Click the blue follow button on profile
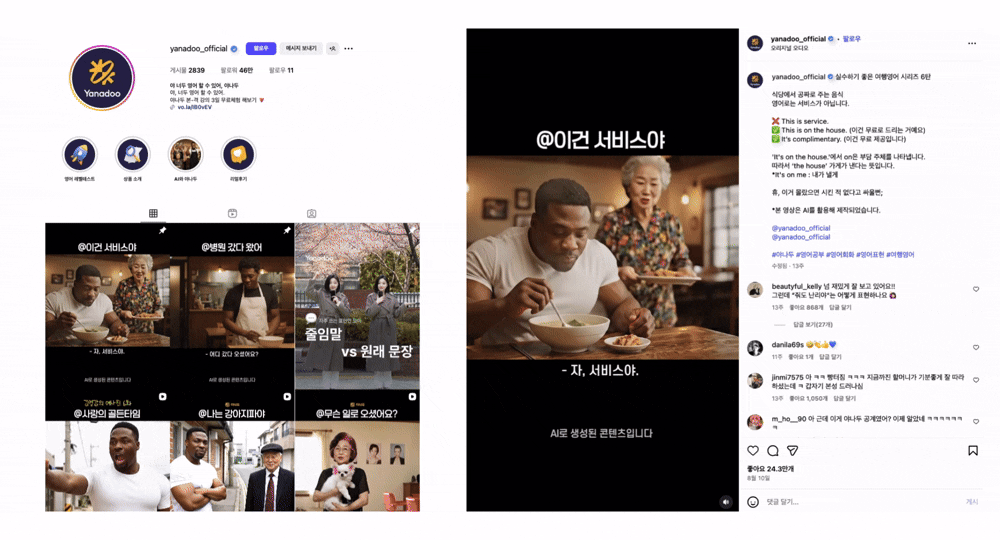Image resolution: width=1000 pixels, height=540 pixels. tap(261, 48)
